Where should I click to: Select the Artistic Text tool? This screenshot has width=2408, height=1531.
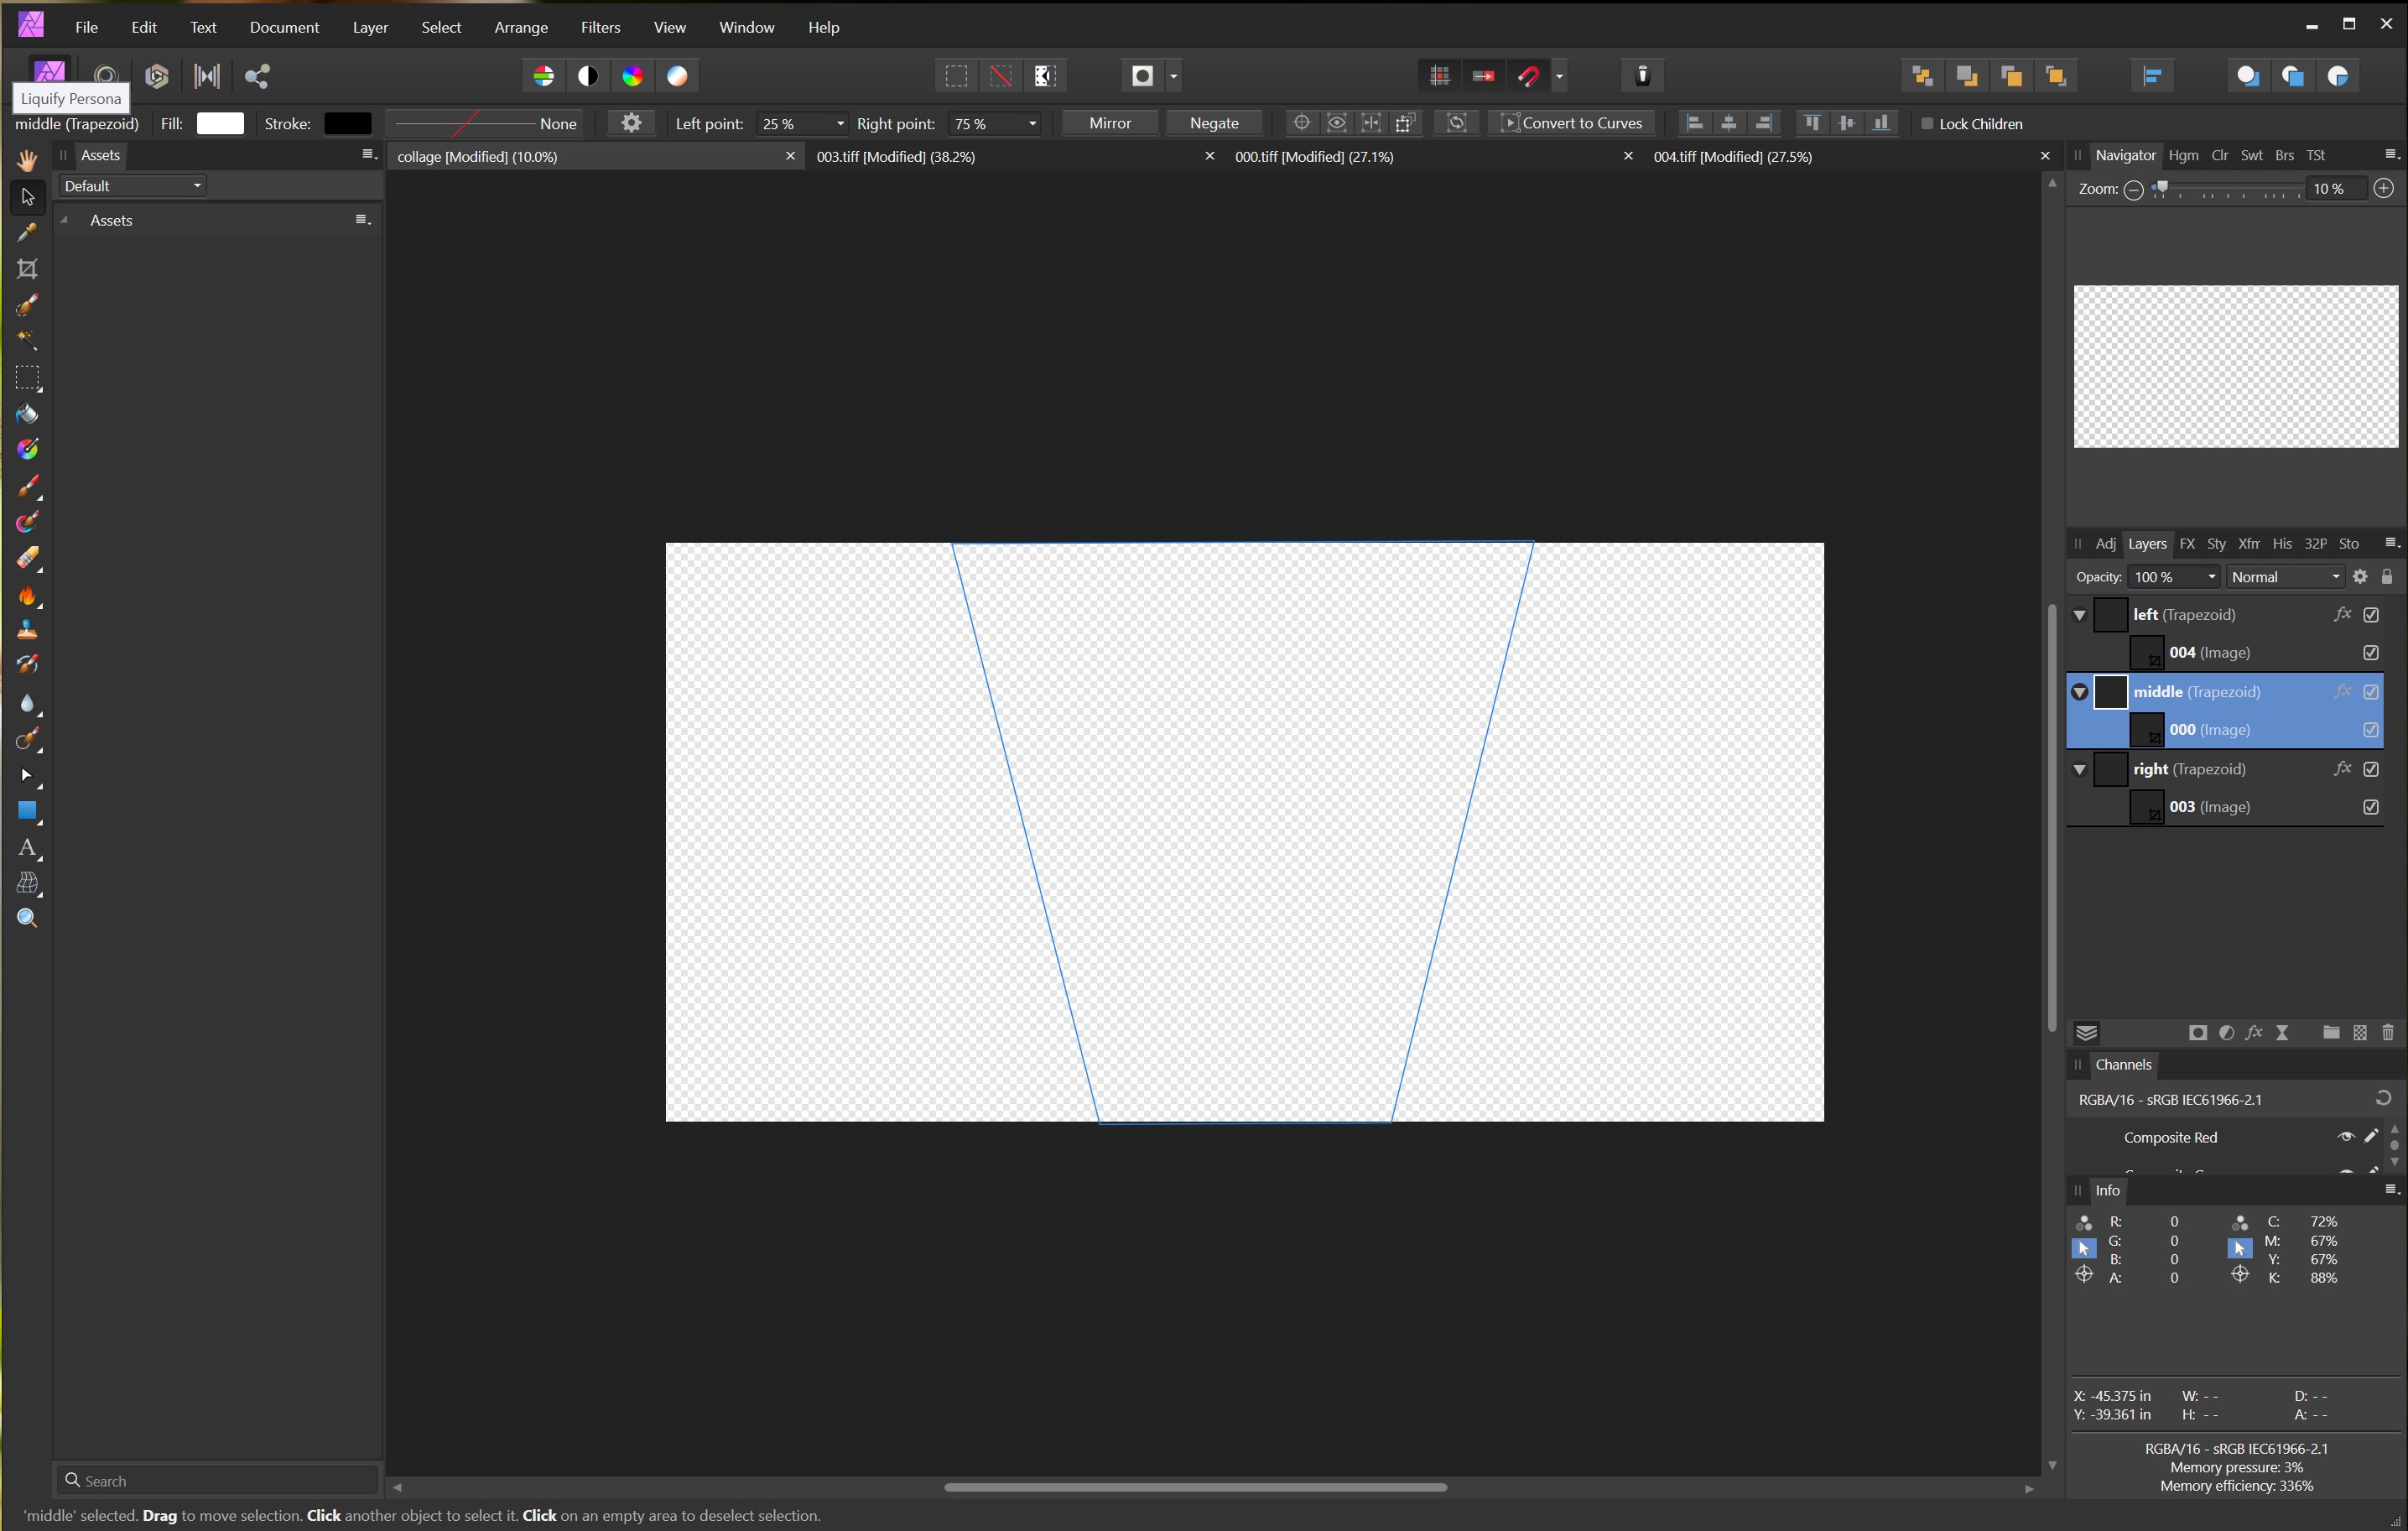27,848
